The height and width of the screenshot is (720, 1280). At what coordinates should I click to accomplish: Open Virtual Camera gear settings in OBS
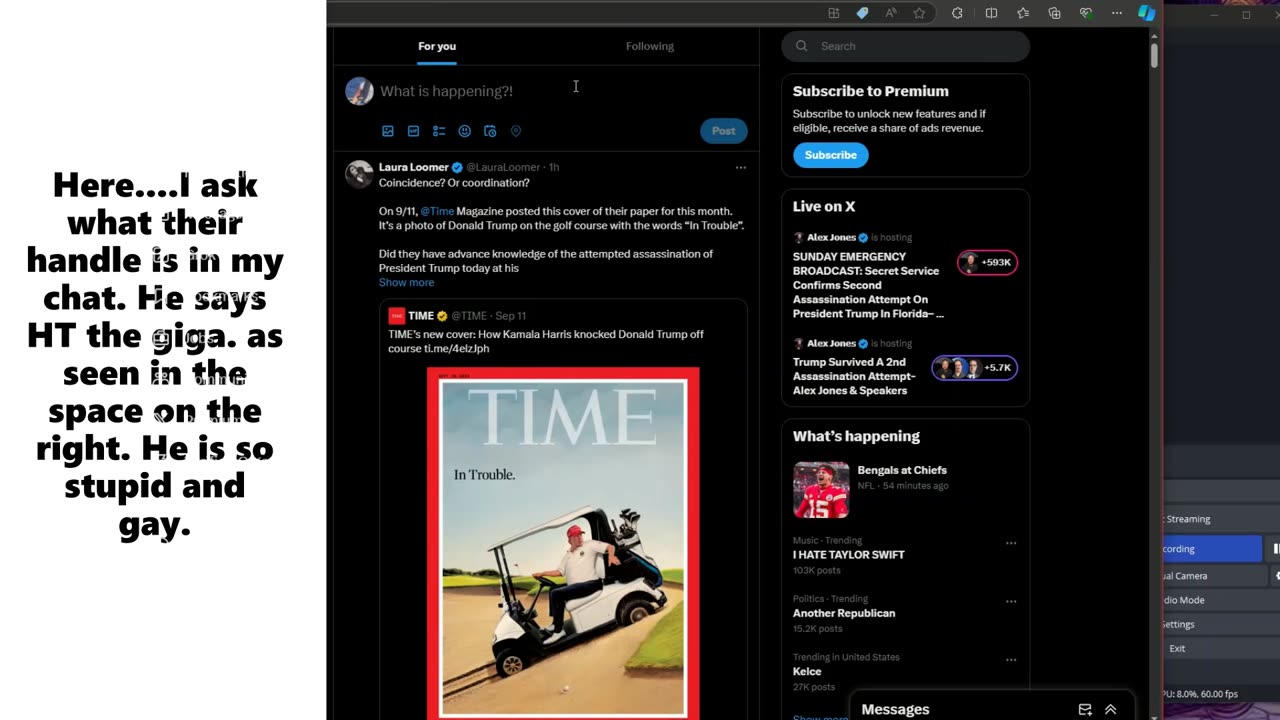pos(1275,576)
